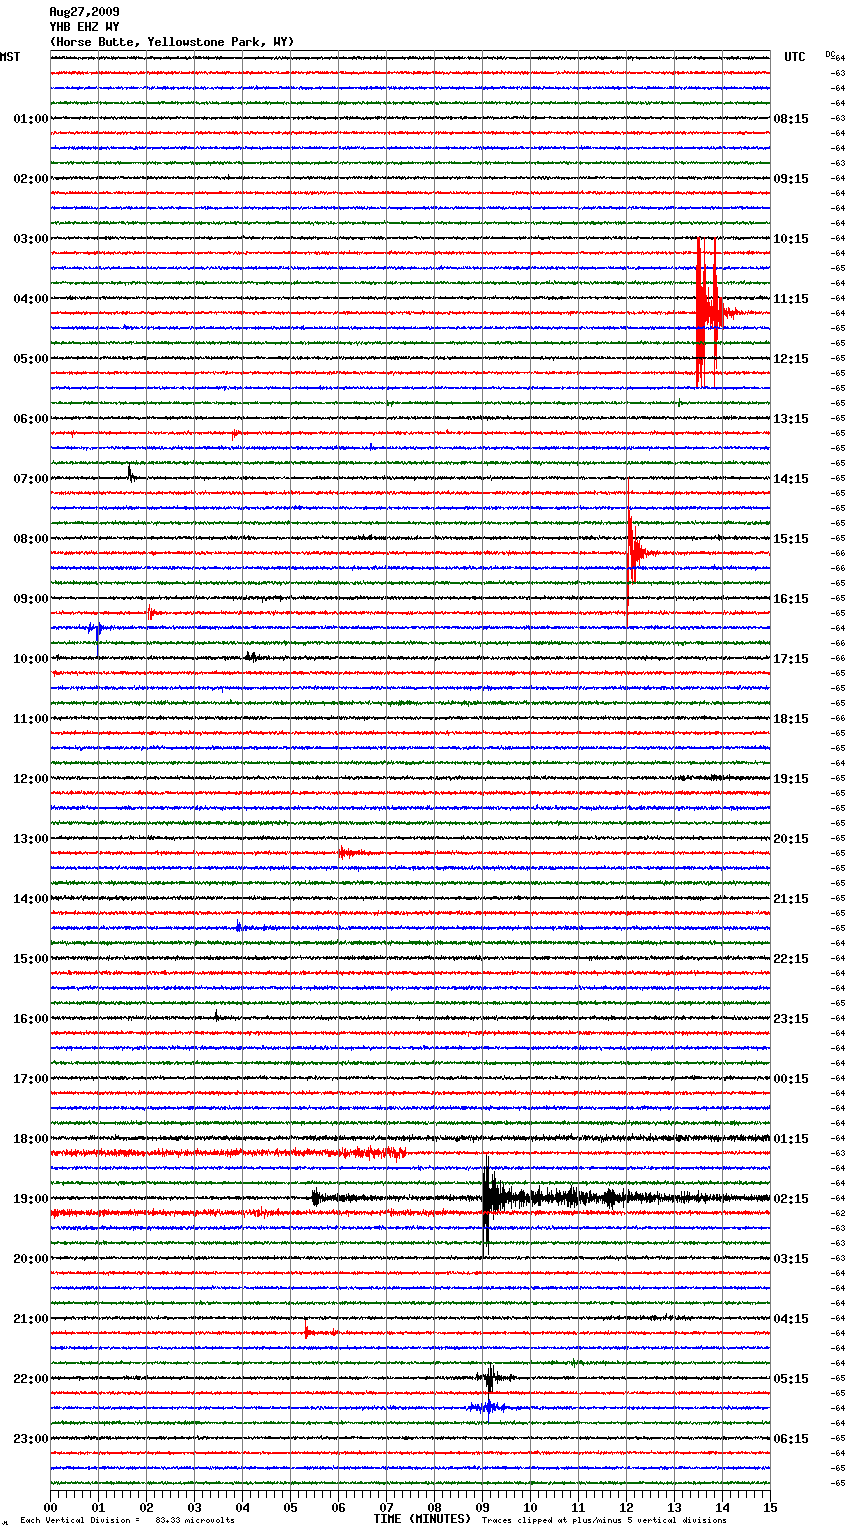Click the small red event below the 21:00 trace
Screen dimensions: 850x1534
312,1332
